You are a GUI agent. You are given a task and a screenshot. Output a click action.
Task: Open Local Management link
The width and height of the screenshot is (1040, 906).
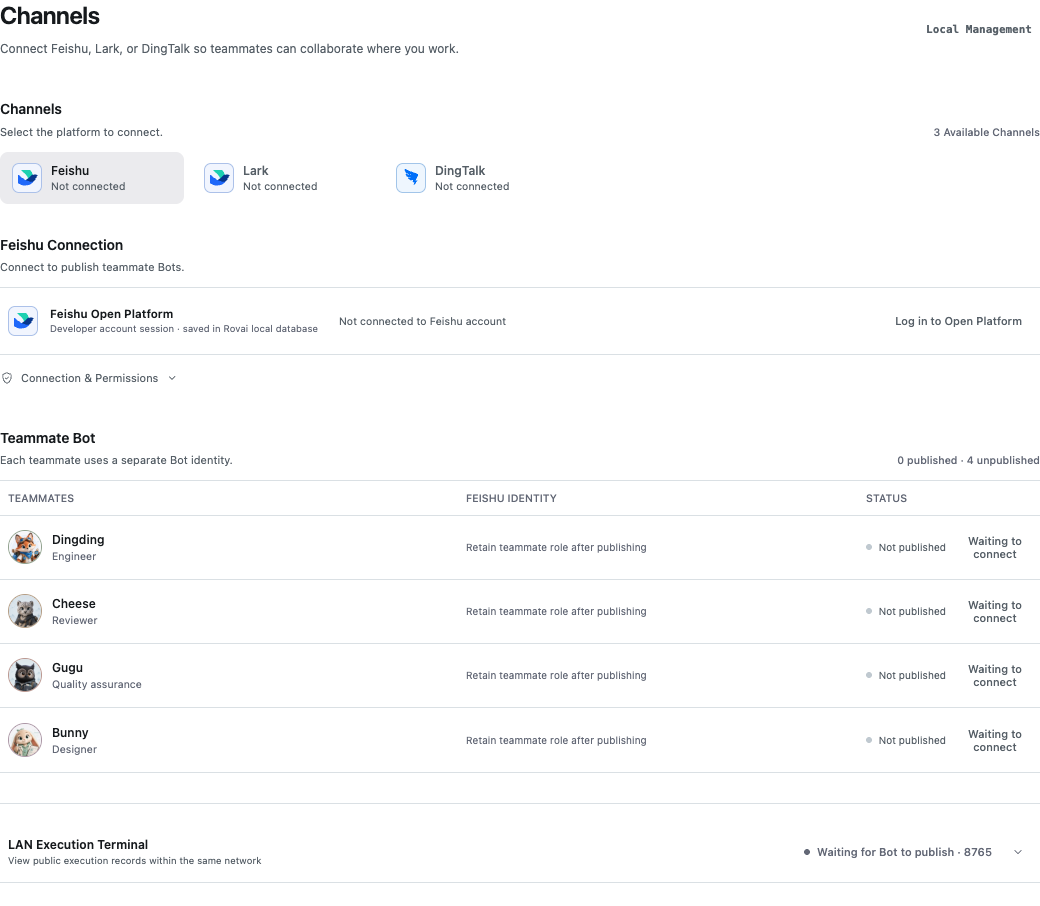click(978, 29)
